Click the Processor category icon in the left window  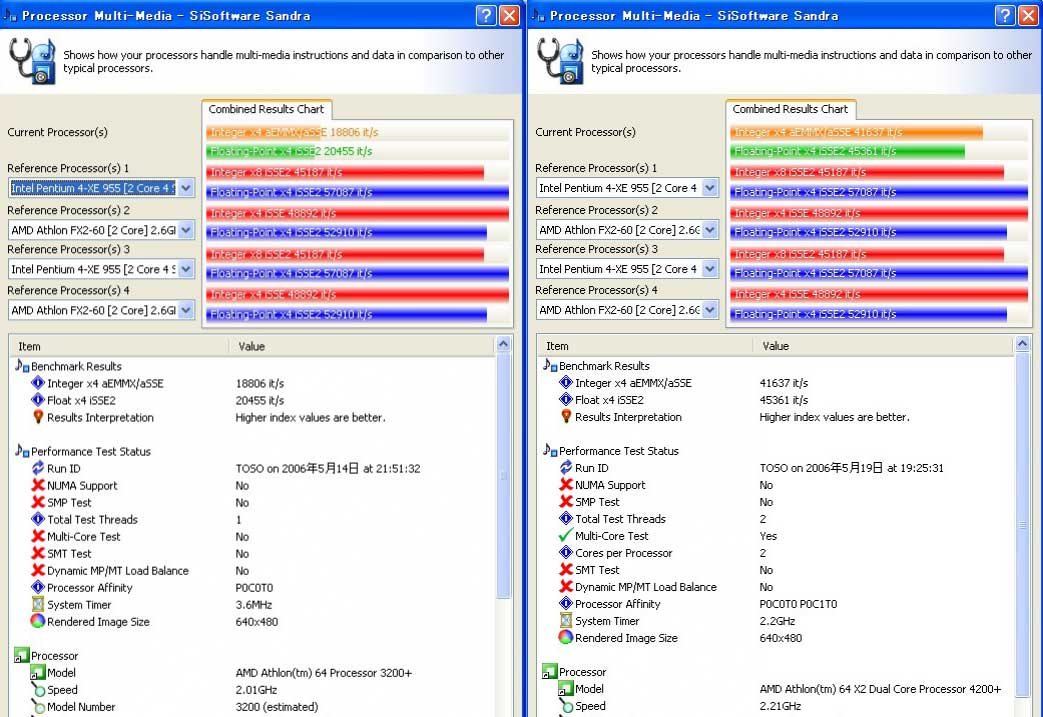pyautogui.click(x=22, y=656)
